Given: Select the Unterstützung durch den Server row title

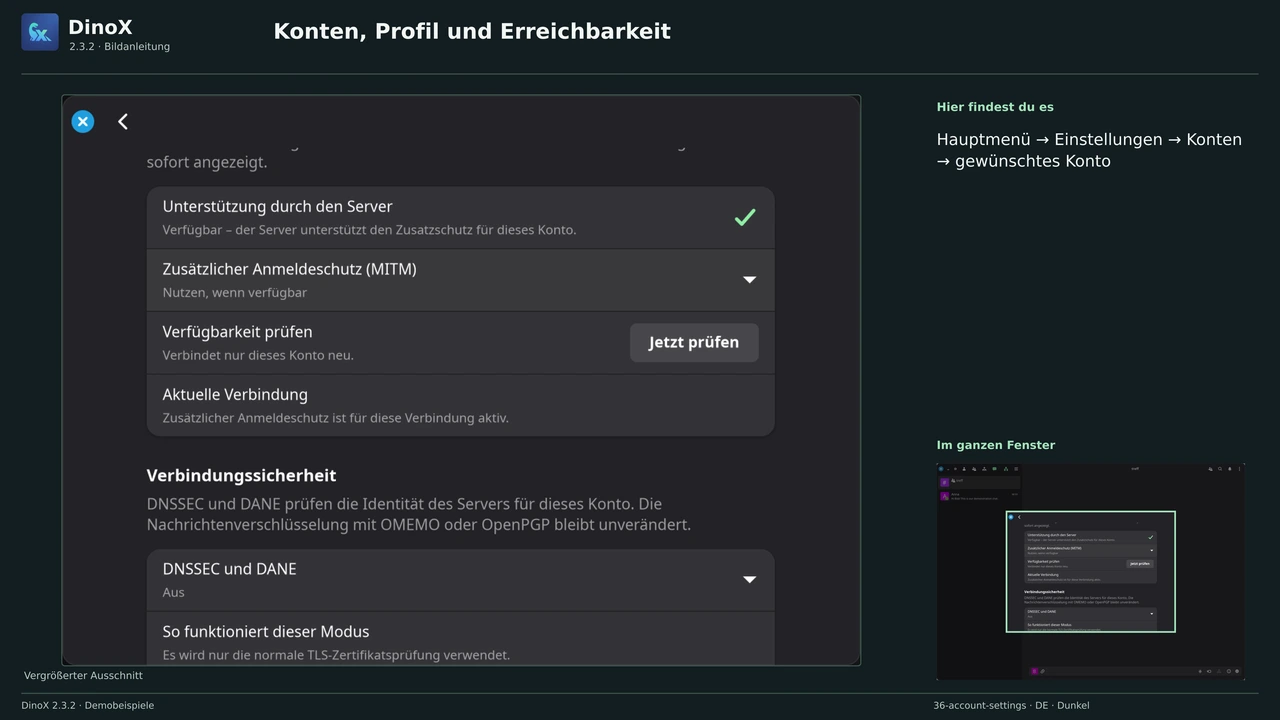Looking at the screenshot, I should 277,207.
